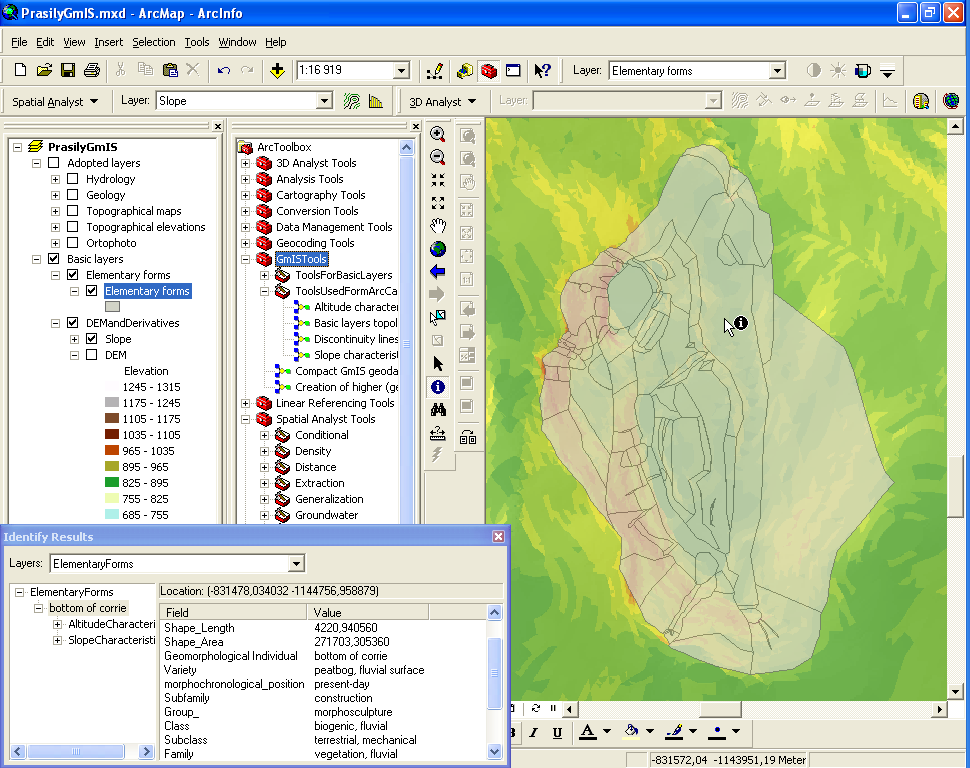The height and width of the screenshot is (768, 970).
Task: Close the Identify Results window
Action: (x=498, y=537)
